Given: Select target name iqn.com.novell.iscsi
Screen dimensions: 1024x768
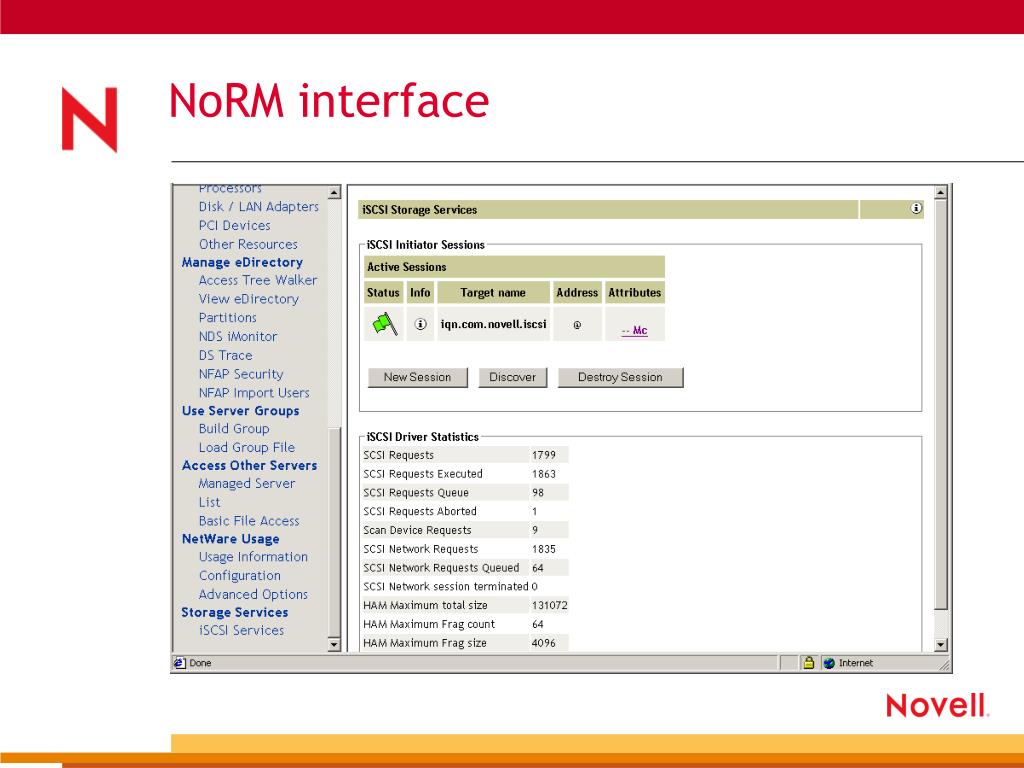Looking at the screenshot, I should (x=494, y=324).
